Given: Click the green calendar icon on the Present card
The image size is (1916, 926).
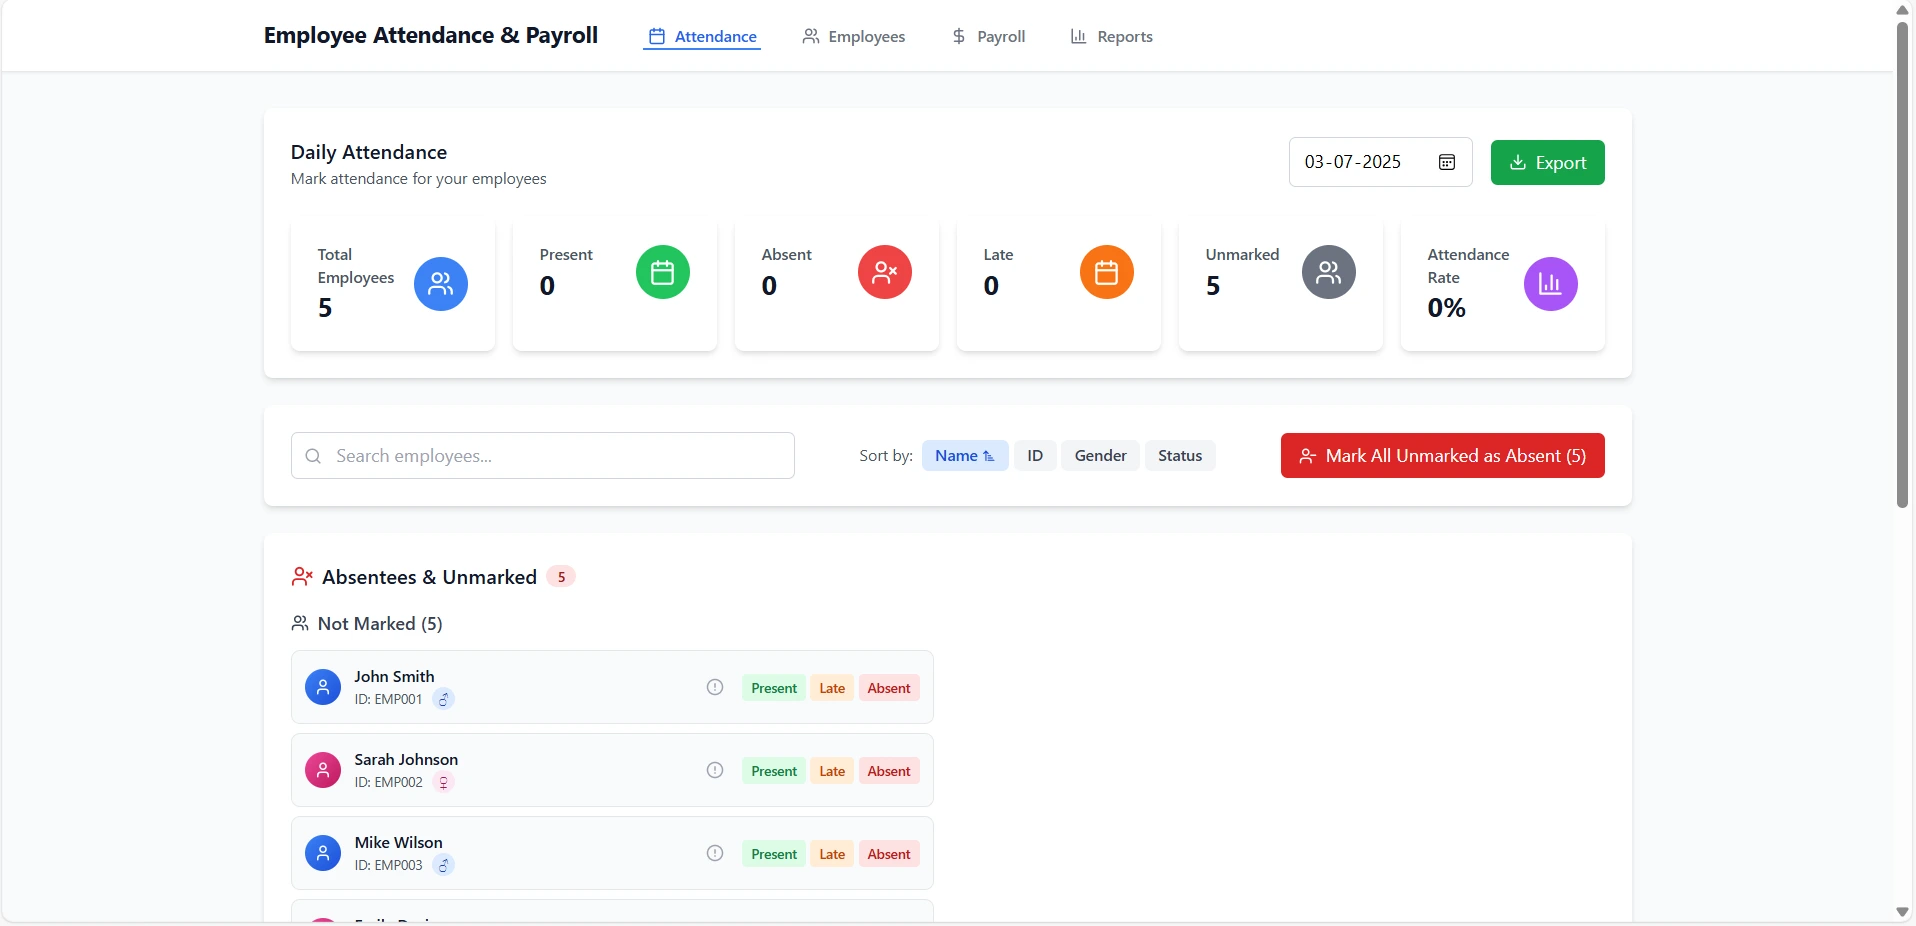Looking at the screenshot, I should point(663,272).
